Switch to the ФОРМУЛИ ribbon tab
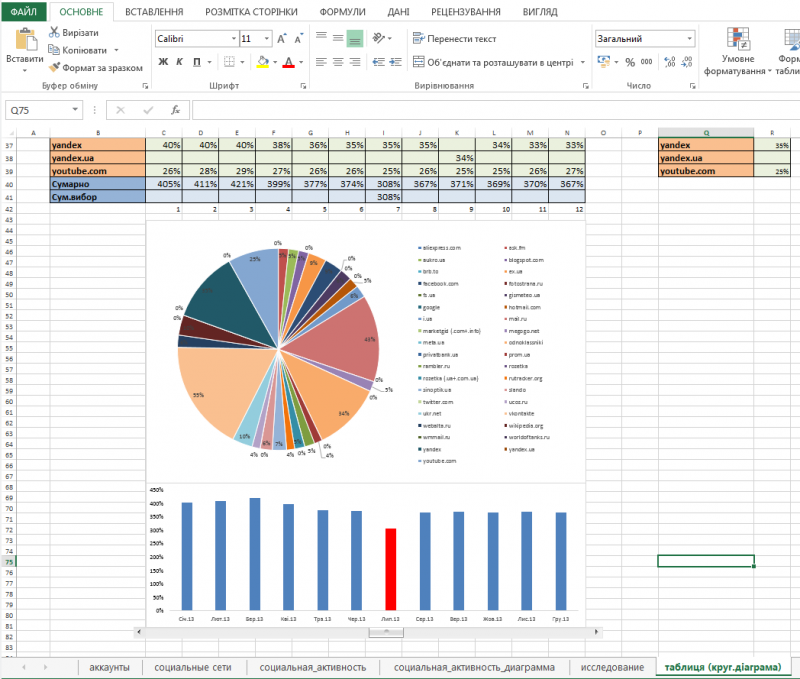This screenshot has height=679, width=800. (342, 12)
